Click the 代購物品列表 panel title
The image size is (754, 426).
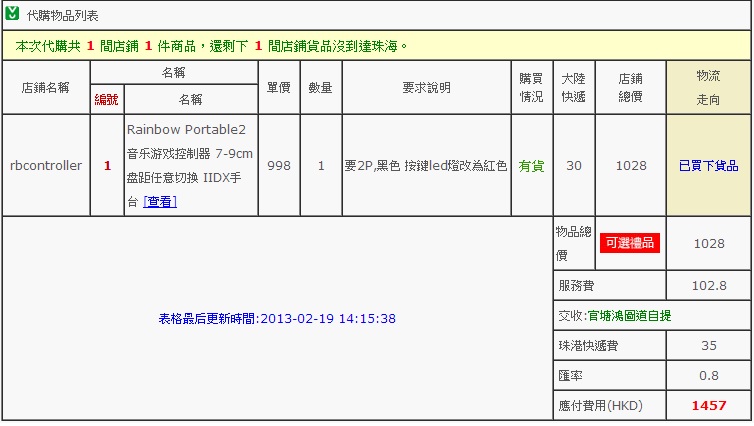point(63,16)
